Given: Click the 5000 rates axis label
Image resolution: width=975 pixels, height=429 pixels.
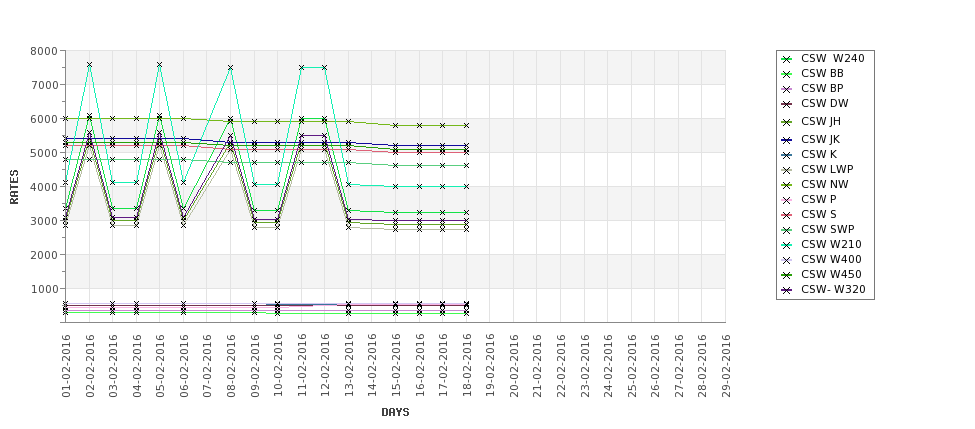Looking at the screenshot, I should [44, 153].
